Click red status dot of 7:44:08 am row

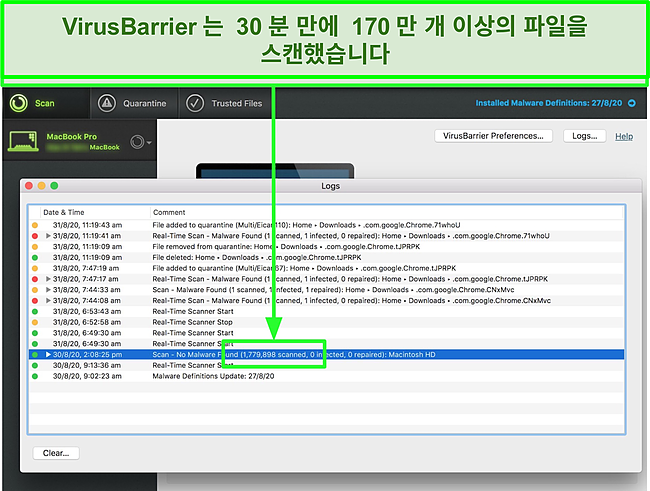(x=35, y=301)
